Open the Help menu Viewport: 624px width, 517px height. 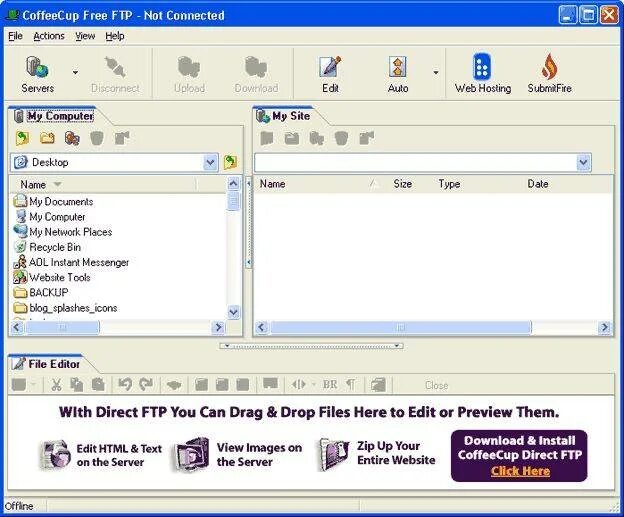tap(115, 36)
